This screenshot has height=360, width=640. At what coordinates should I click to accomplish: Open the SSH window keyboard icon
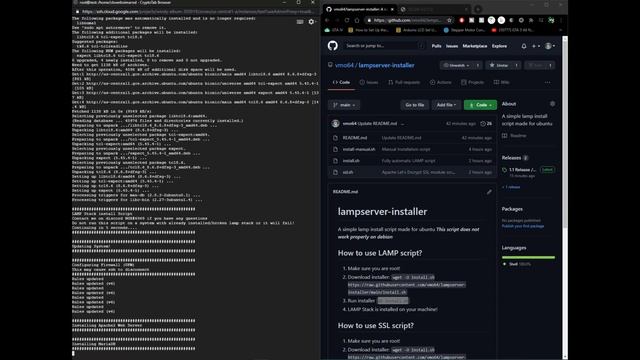300,22
